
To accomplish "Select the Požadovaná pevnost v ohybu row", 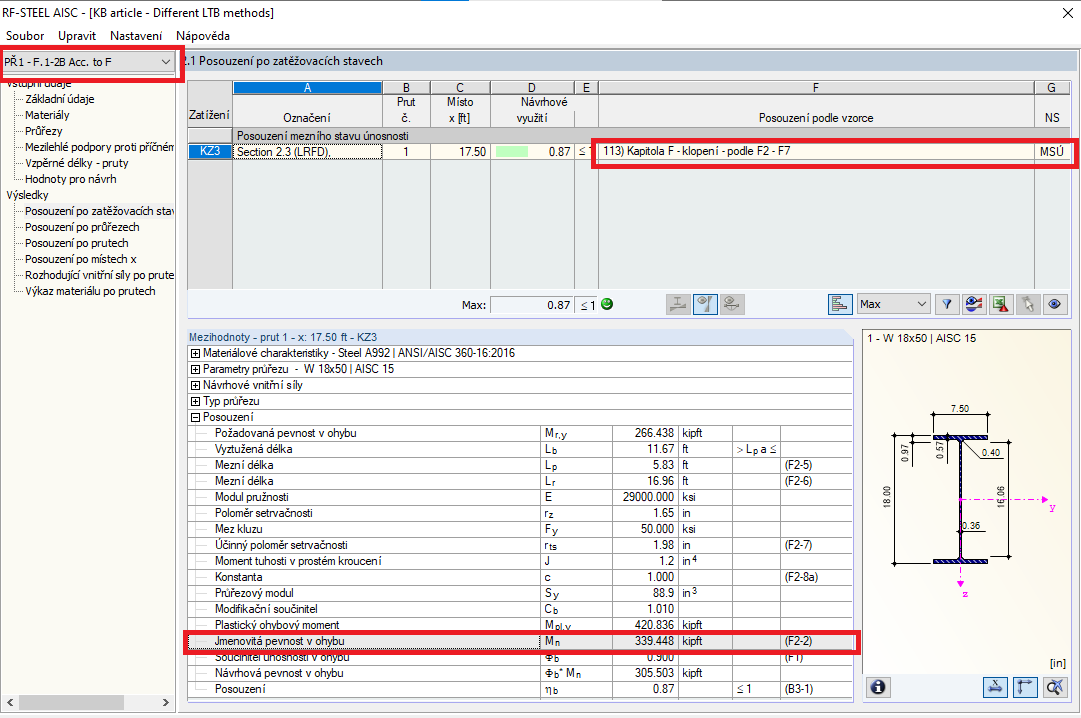I will click(x=521, y=433).
